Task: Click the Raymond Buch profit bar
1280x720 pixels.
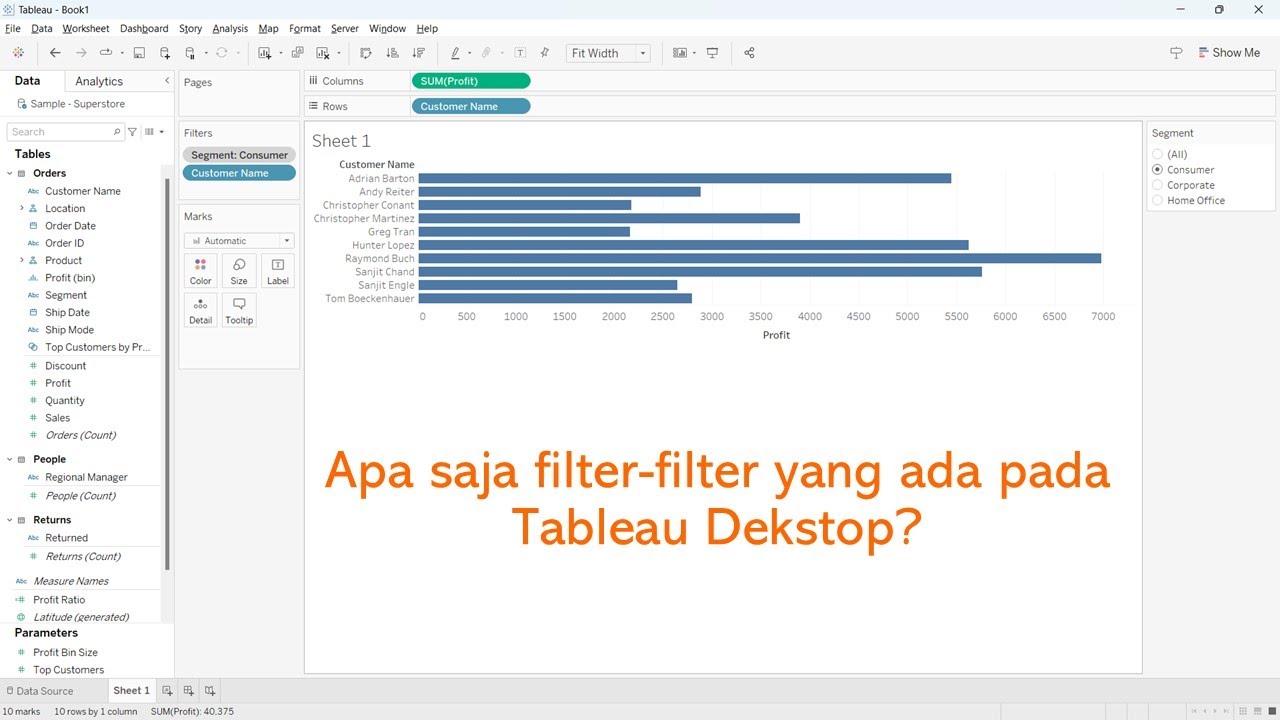Action: (759, 258)
